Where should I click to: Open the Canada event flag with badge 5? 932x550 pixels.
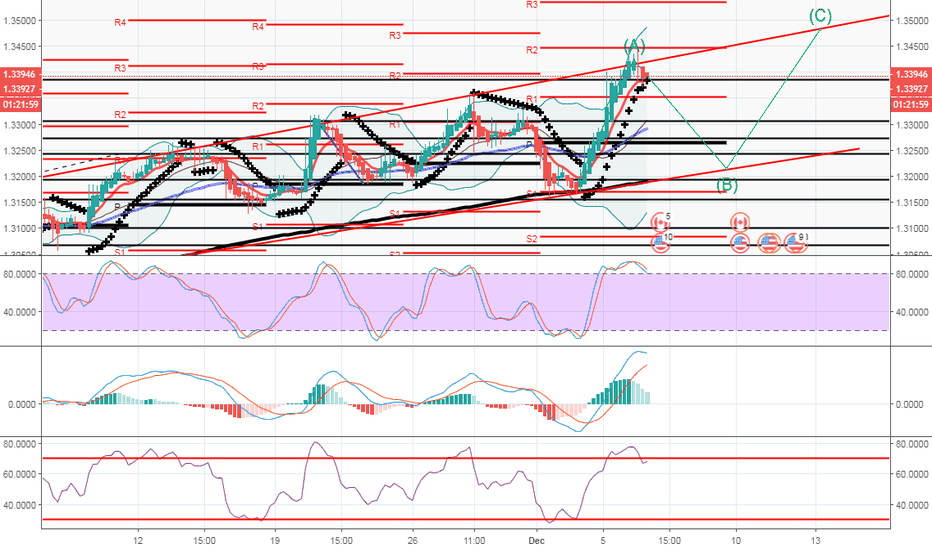660,222
